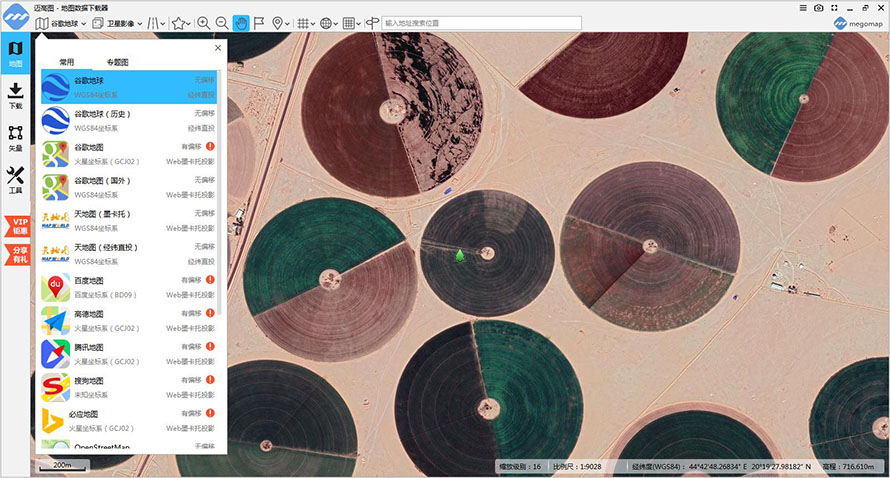Open the 工具 tools sidebar panel
Image resolution: width=890 pixels, height=478 pixels.
pos(15,180)
